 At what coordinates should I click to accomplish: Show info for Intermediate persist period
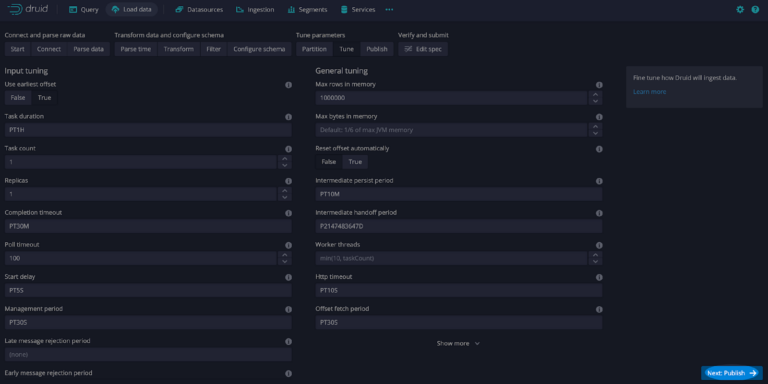pos(599,181)
